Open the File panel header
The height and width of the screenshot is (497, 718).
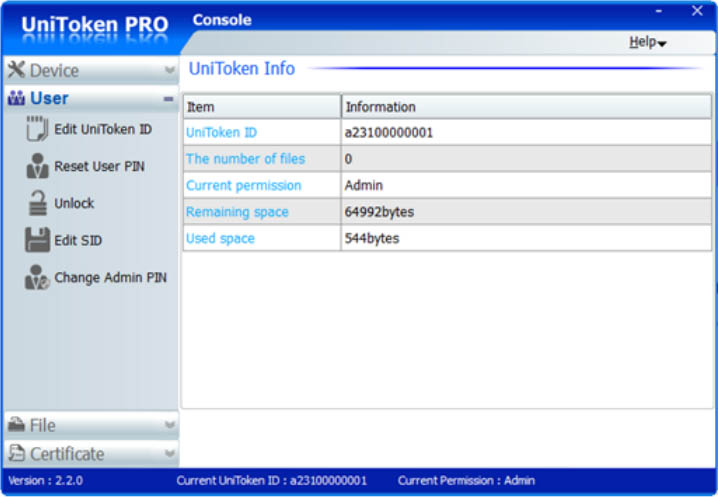91,425
